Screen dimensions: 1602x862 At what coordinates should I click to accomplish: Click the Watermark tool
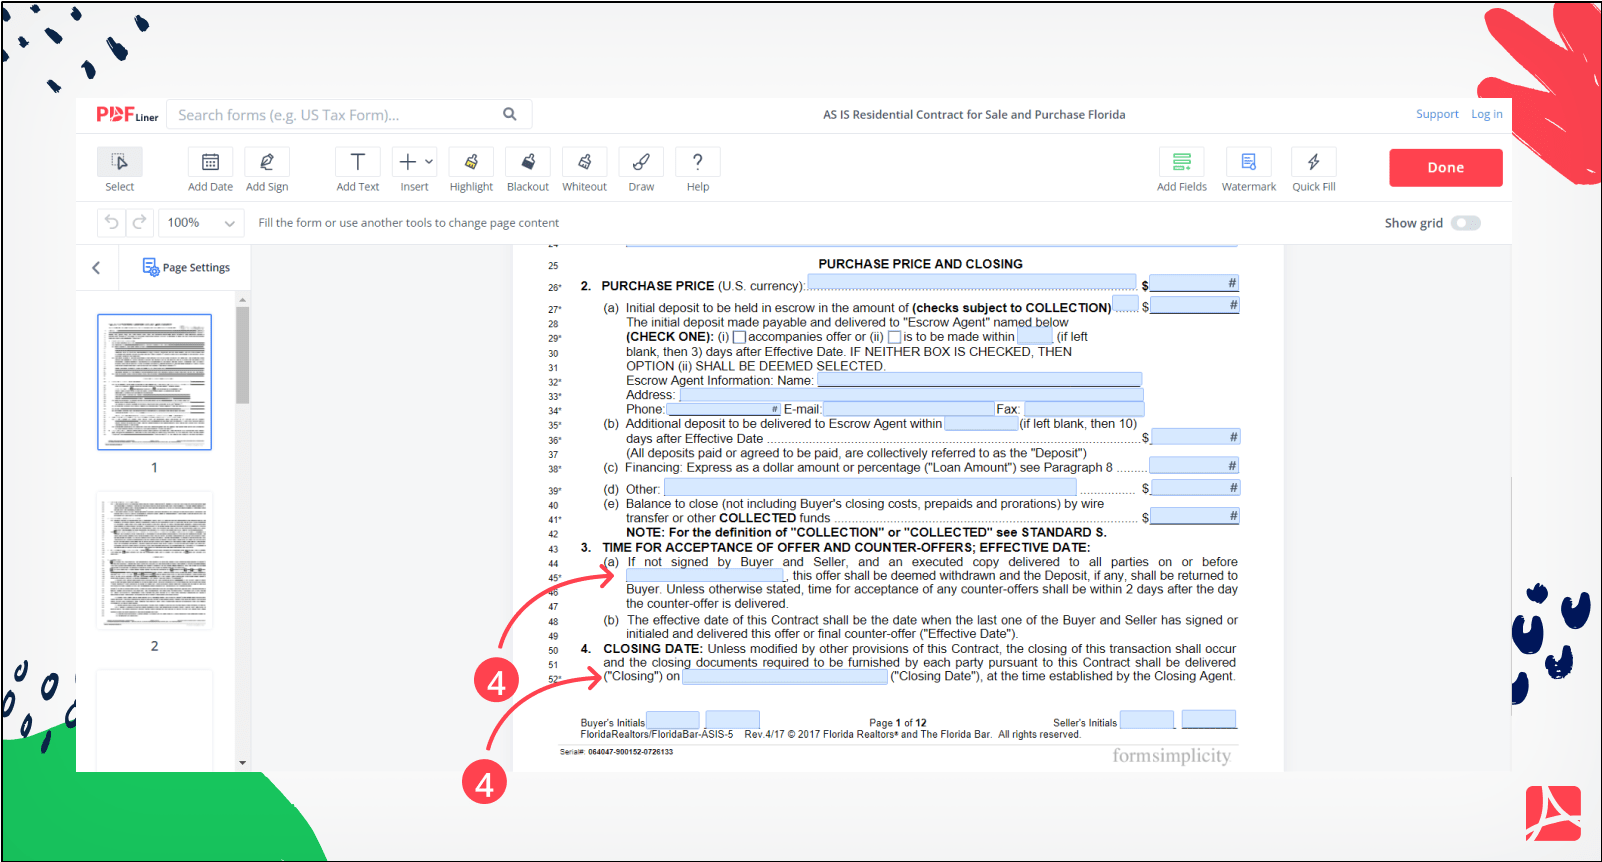1249,162
